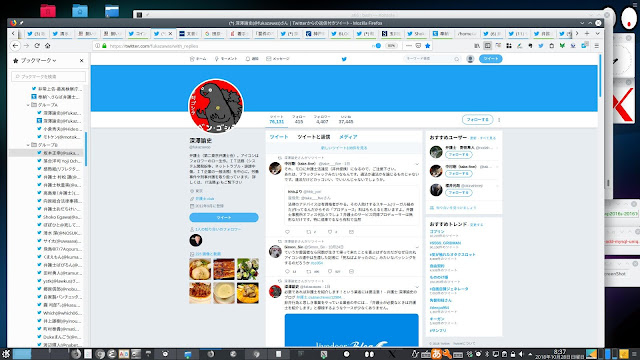Open the Twitter Notifications nav item
This screenshot has width=640, height=360.
[252, 59]
